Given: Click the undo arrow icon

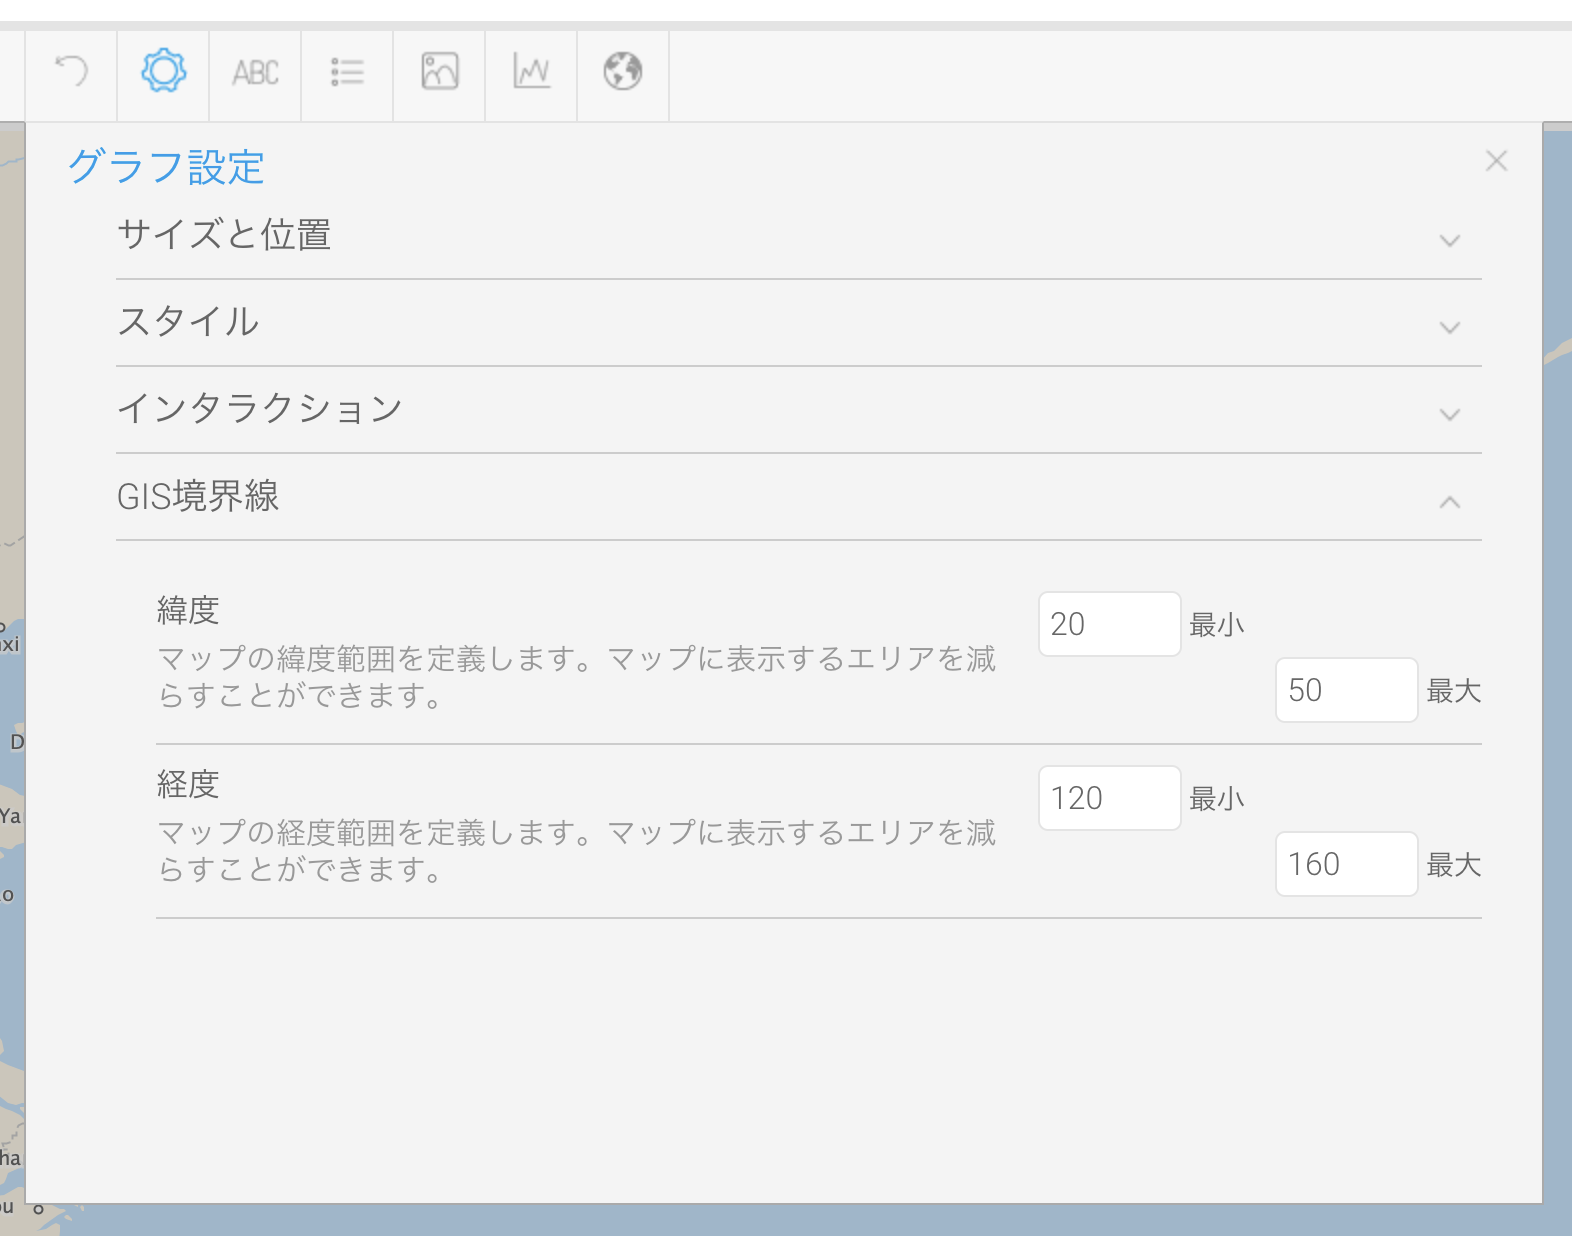Looking at the screenshot, I should 71,72.
